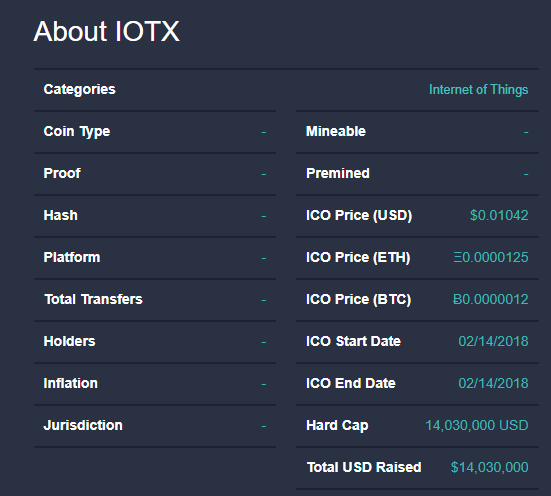
Task: Click the Coin Type row label
Action: 77,131
